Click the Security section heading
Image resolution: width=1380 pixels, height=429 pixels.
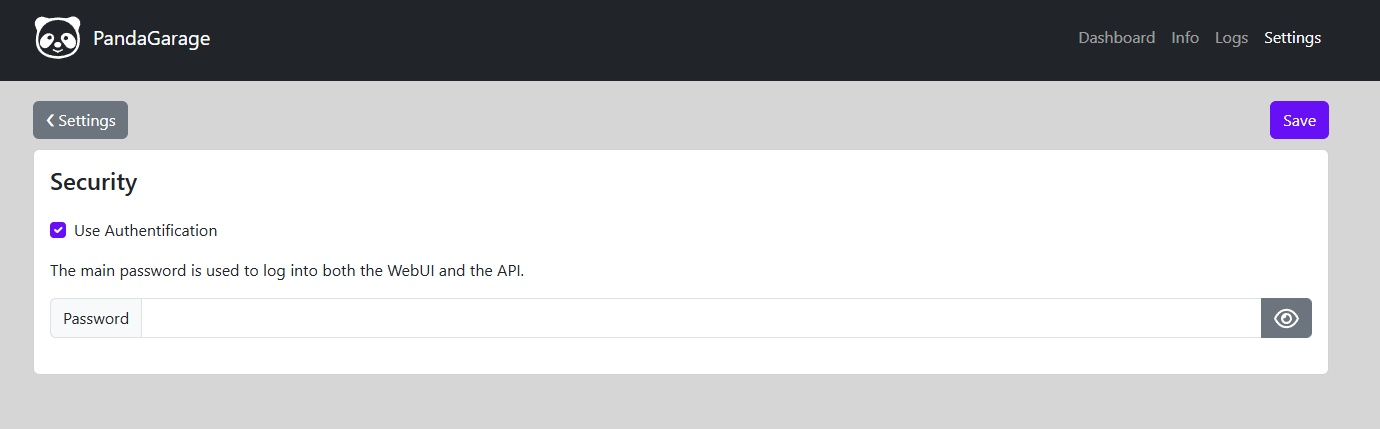click(93, 182)
